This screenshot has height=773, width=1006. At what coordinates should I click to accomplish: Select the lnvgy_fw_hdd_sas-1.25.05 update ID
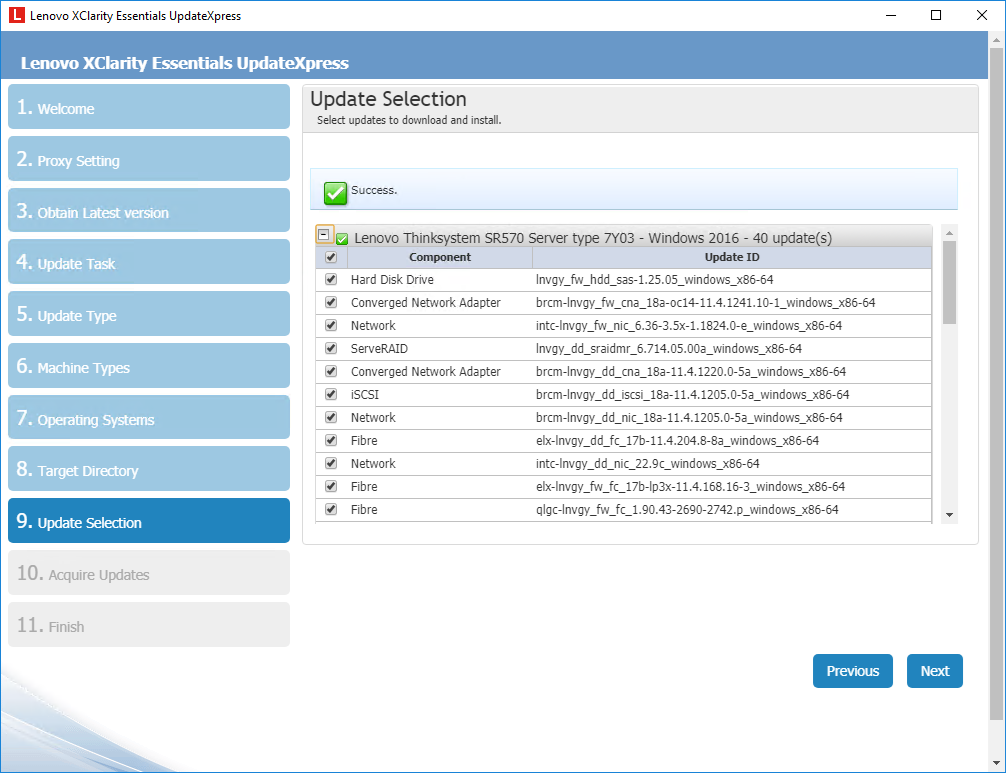coord(654,280)
